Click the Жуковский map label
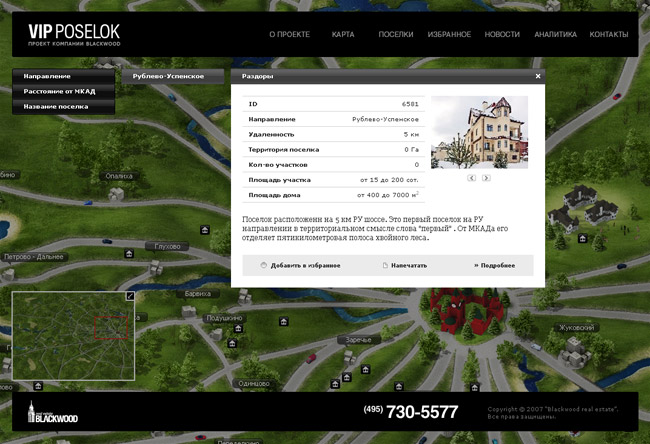The width and height of the screenshot is (650, 444). click(x=577, y=328)
